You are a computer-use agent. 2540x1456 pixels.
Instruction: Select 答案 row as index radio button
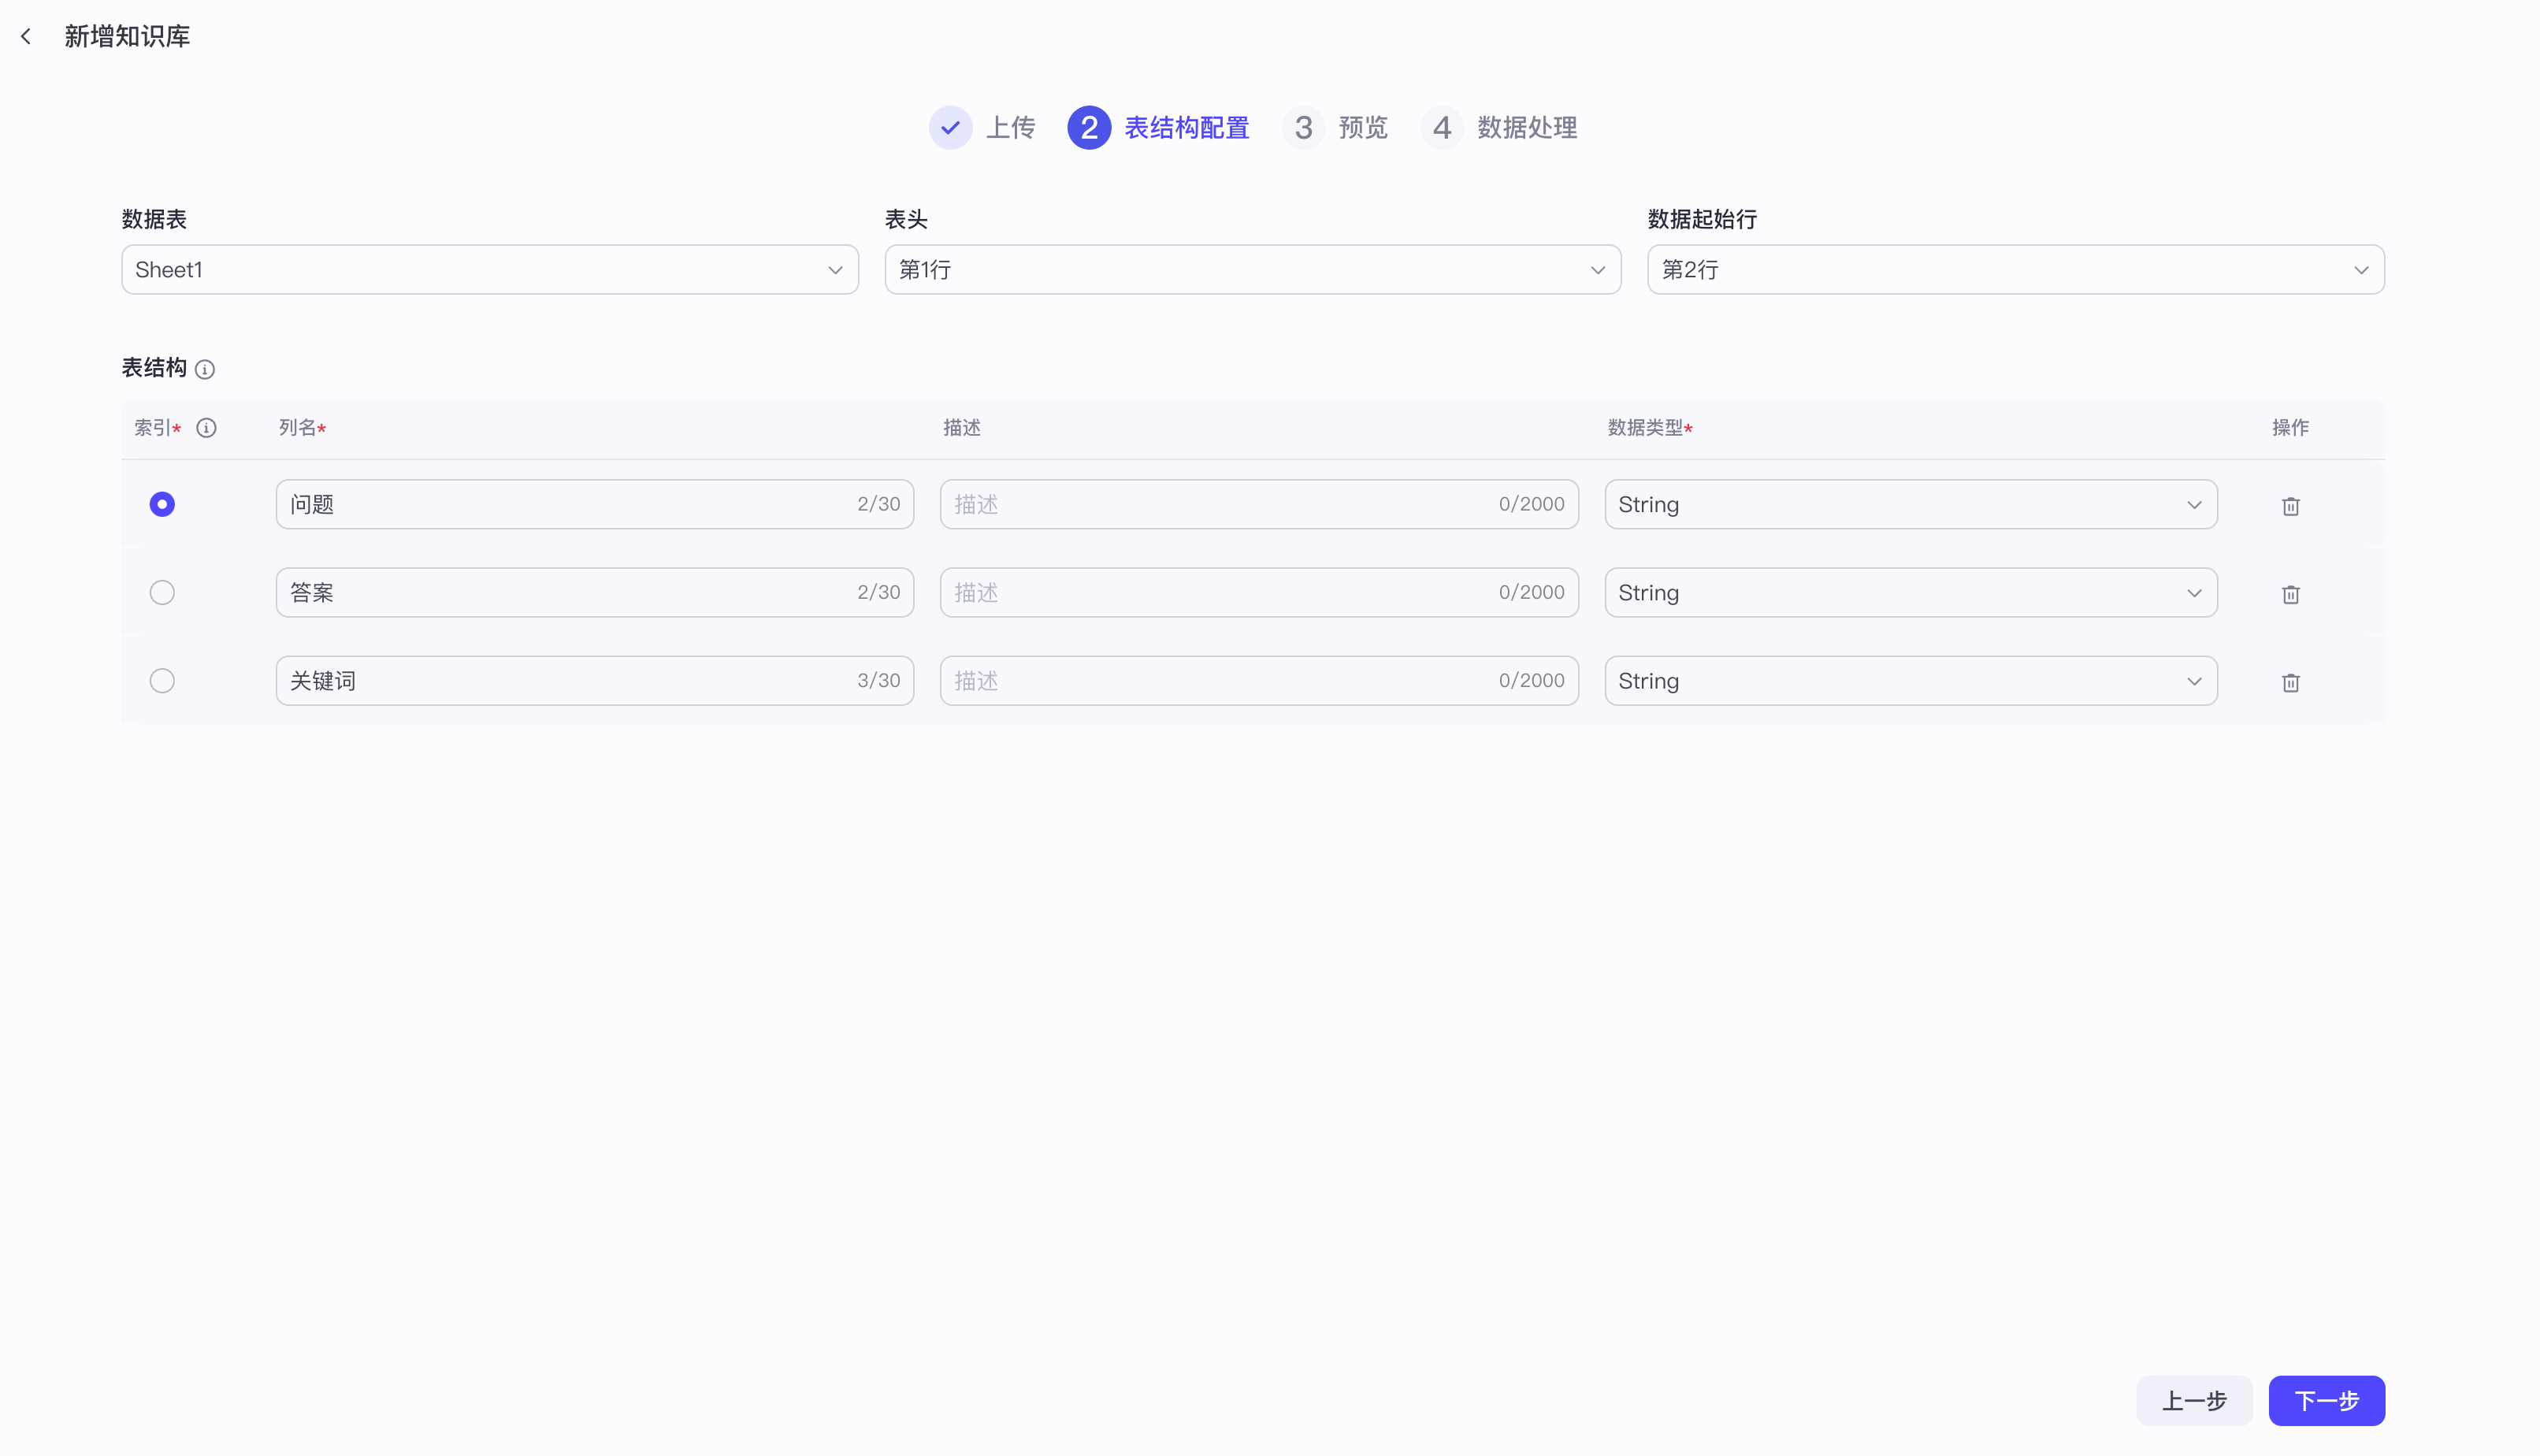[162, 592]
